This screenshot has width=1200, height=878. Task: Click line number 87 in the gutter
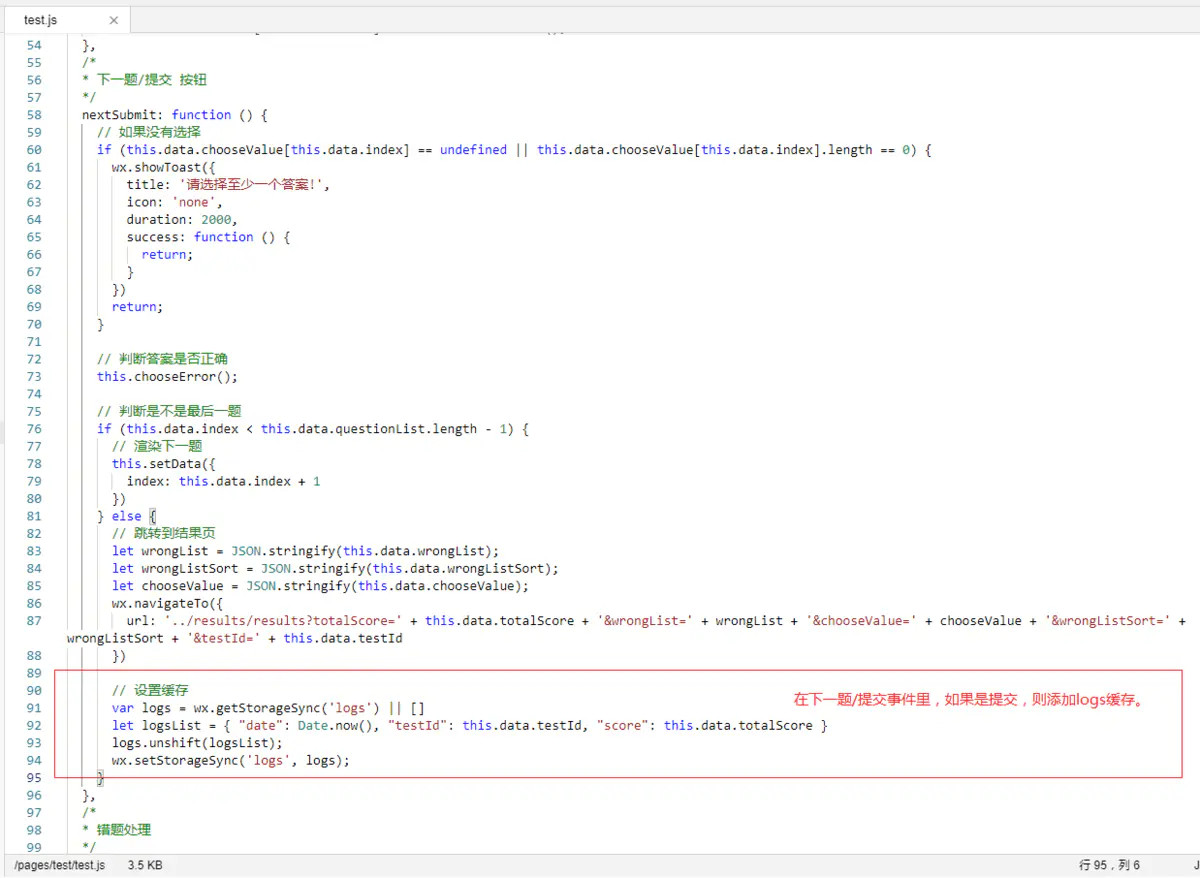click(33, 621)
